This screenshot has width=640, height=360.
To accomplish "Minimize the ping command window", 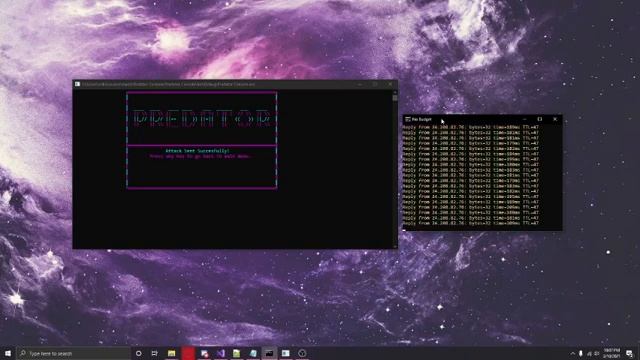I will (524, 119).
